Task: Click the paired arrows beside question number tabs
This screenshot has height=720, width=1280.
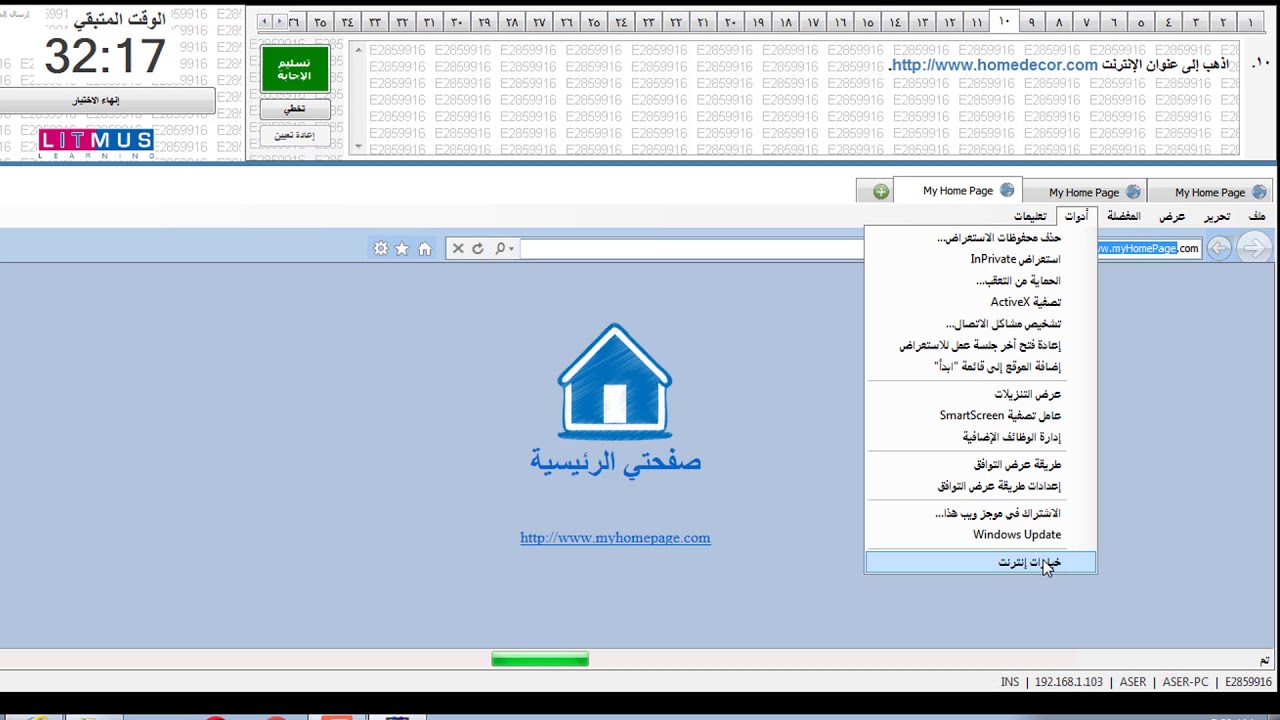Action: pos(271,22)
